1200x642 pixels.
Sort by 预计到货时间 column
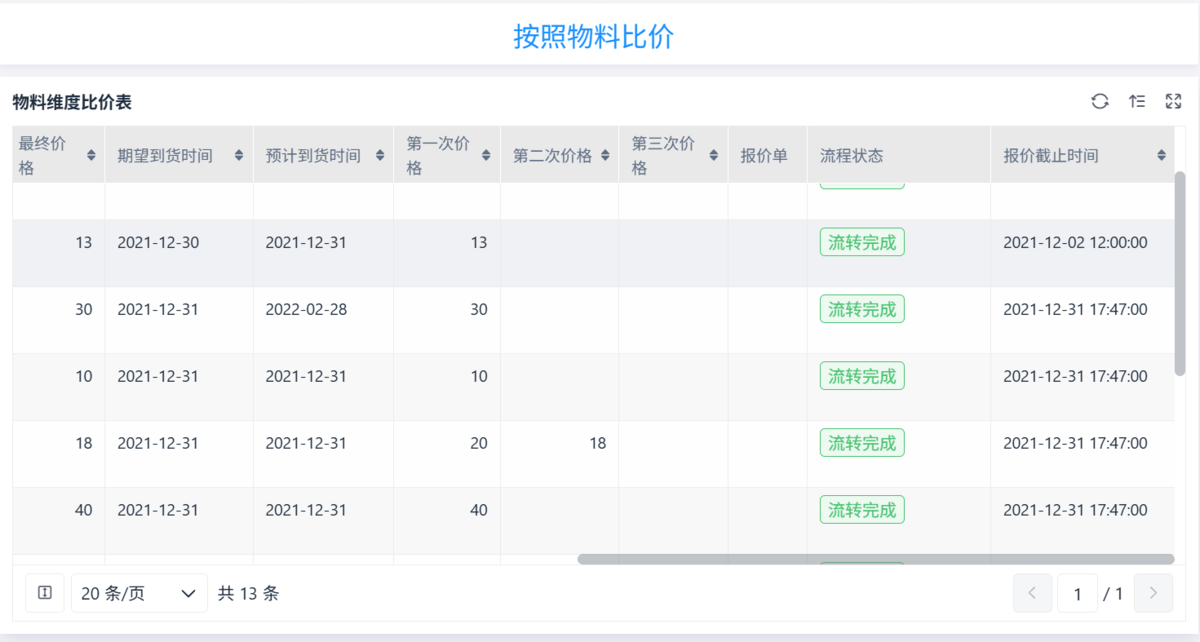click(380, 155)
